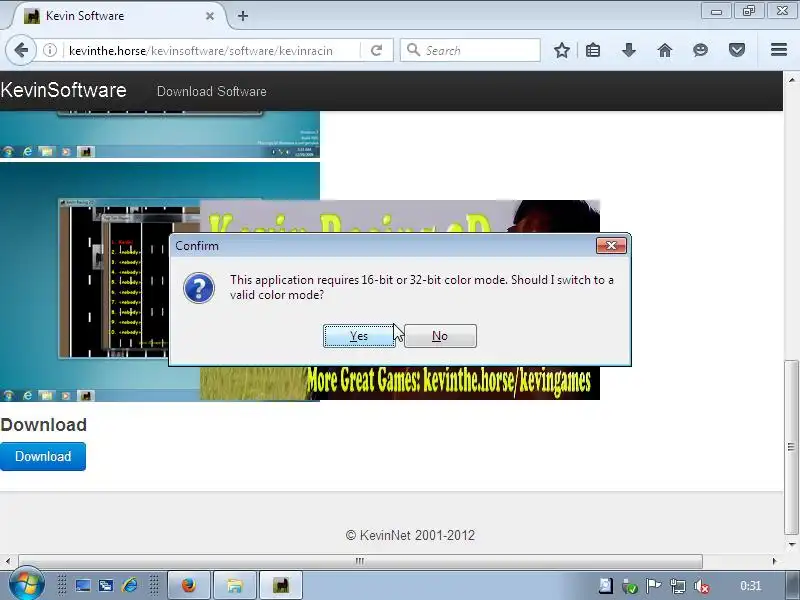Reload the page with refresh icon
This screenshot has height=600, width=800.
377,51
